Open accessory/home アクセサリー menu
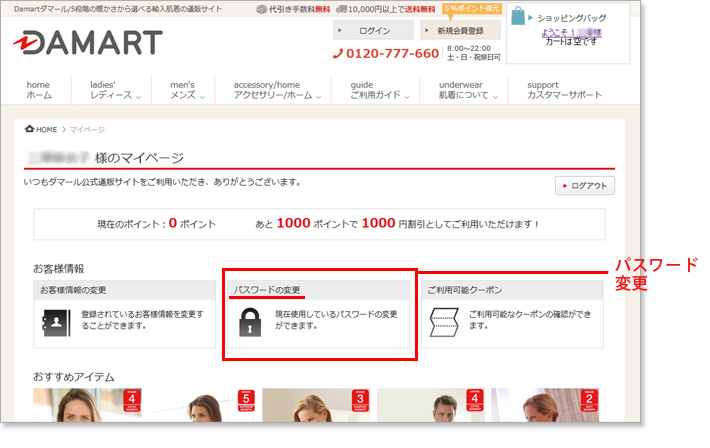This screenshot has height=448, width=710. tap(273, 90)
